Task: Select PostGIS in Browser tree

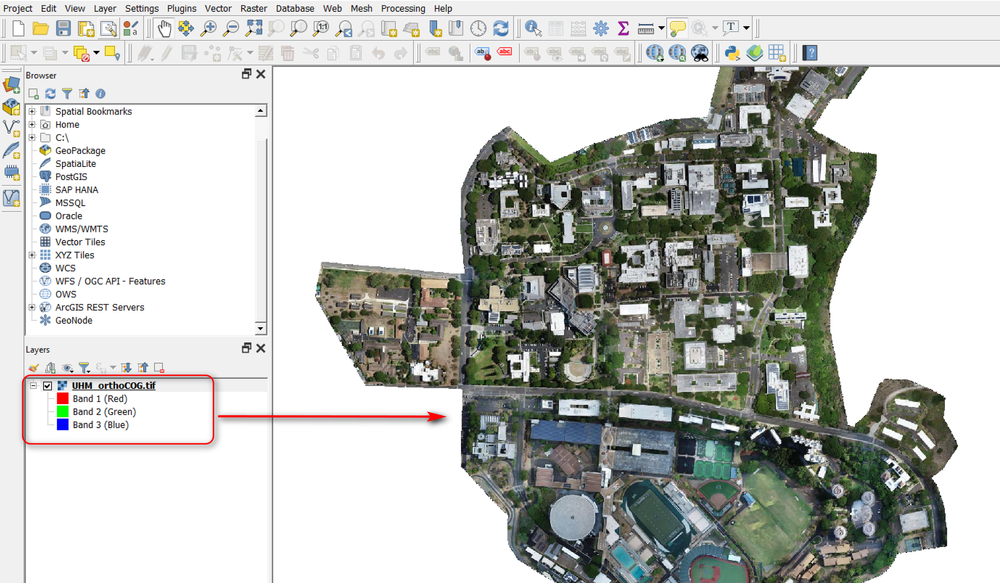Action: [71, 177]
